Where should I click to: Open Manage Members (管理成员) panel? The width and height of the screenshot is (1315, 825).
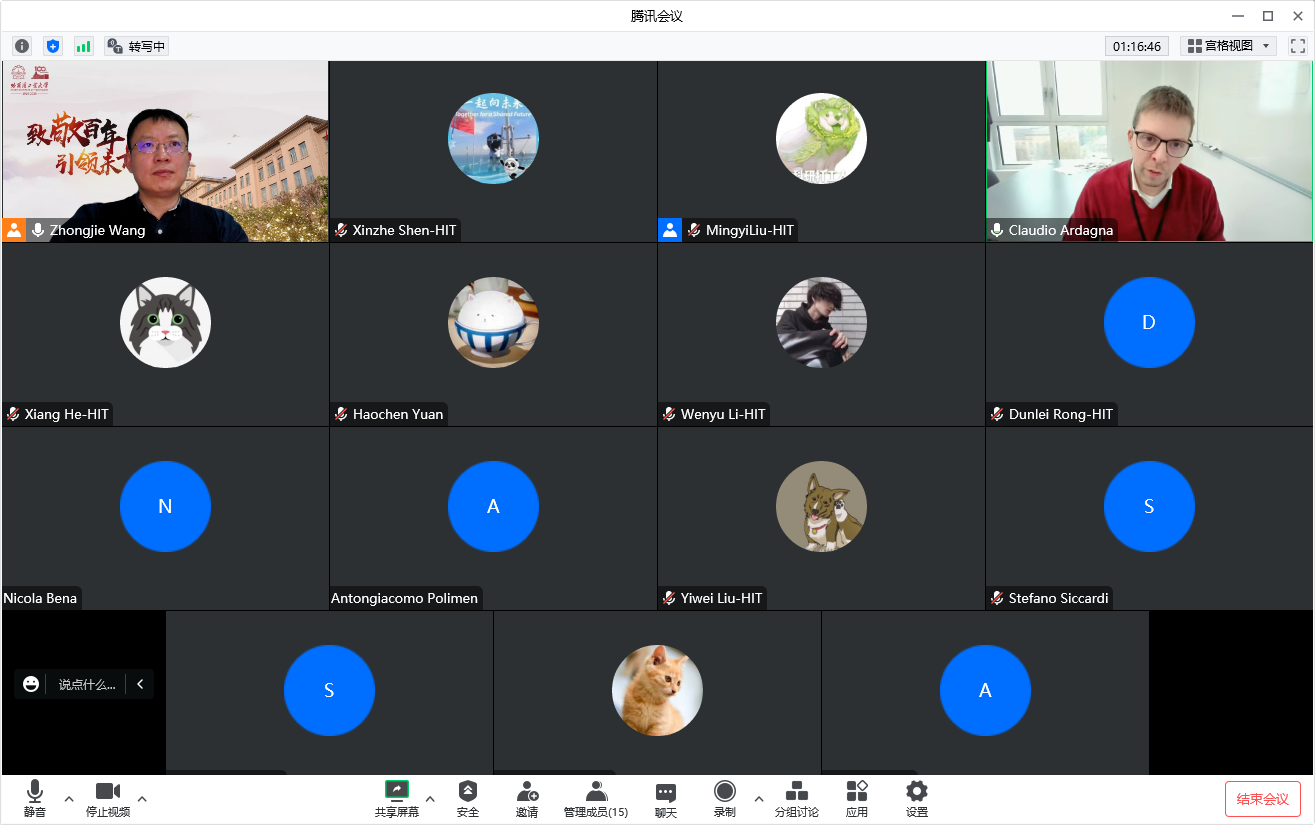click(x=596, y=798)
